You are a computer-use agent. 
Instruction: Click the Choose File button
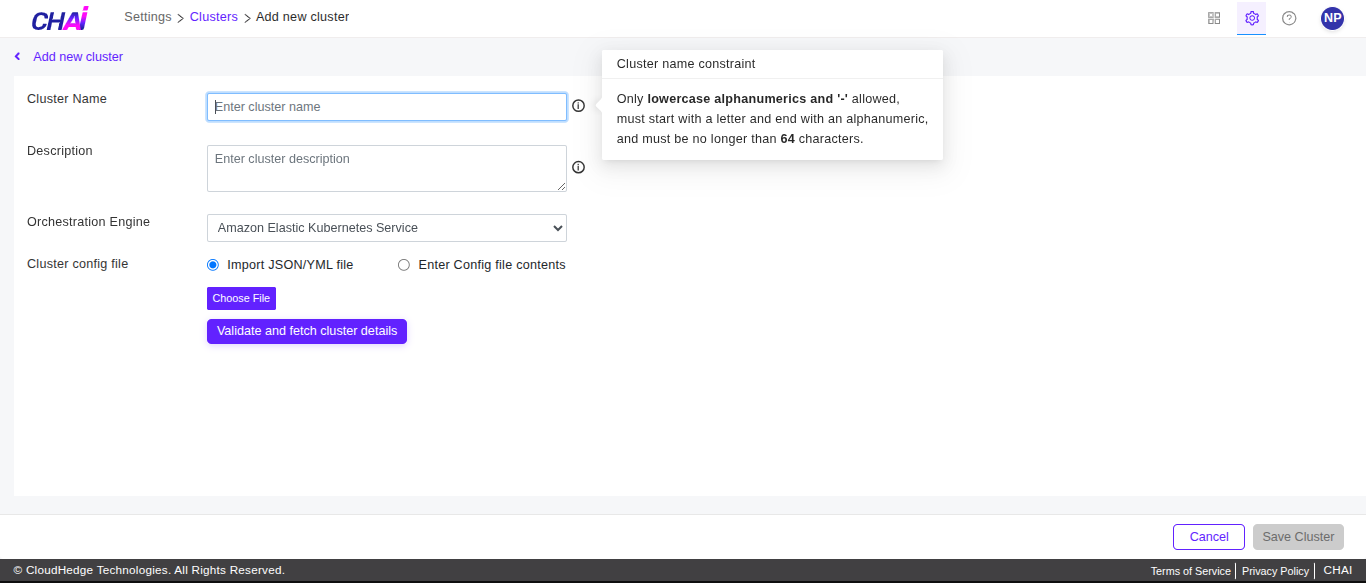pos(241,298)
